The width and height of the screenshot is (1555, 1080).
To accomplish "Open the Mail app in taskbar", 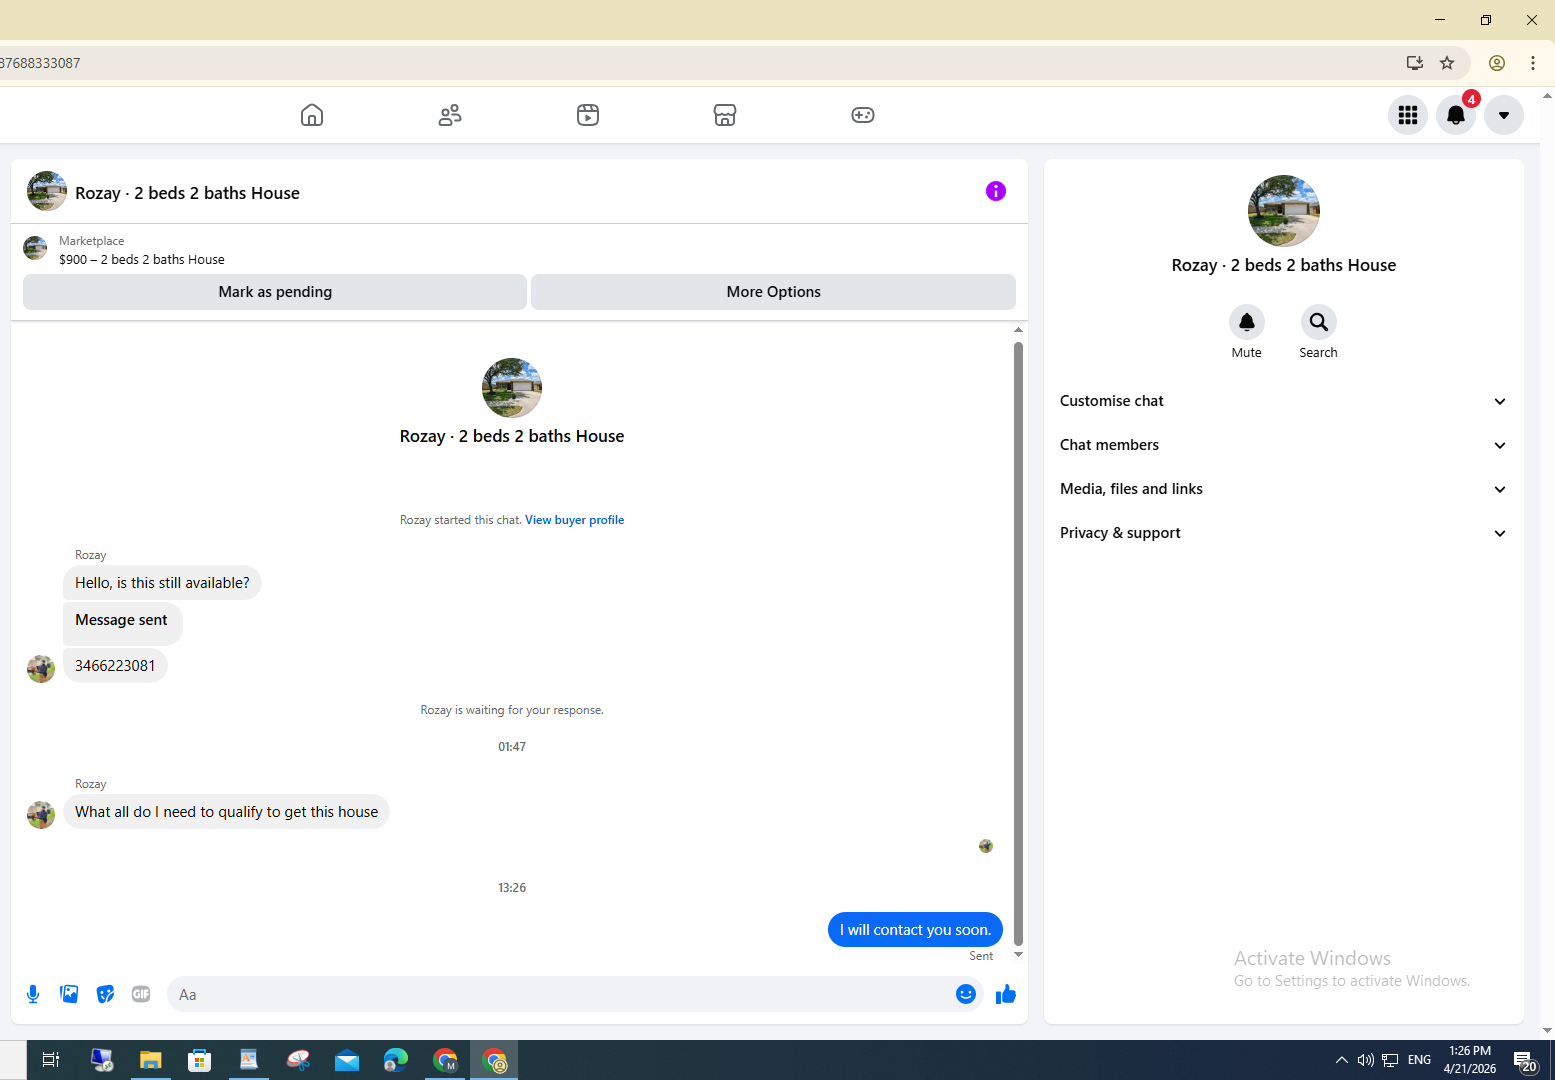I will (347, 1060).
